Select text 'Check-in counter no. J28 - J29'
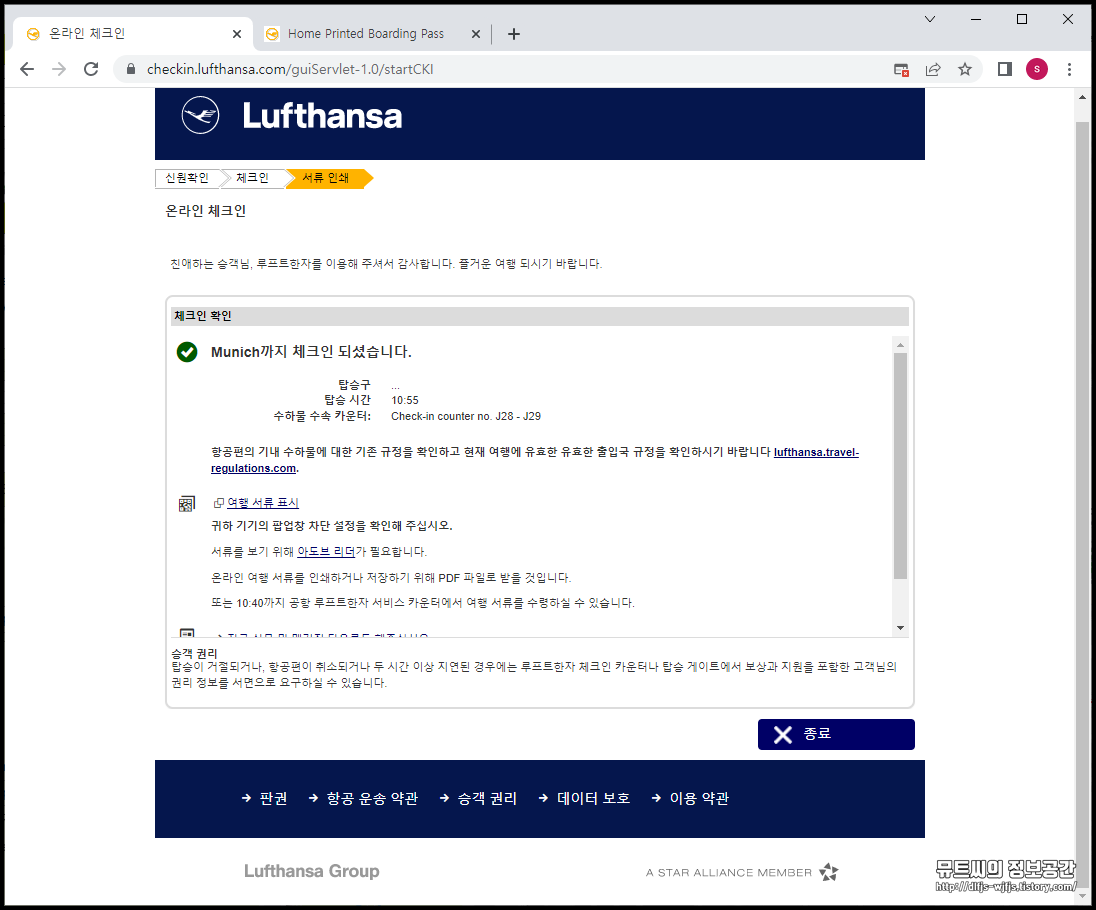This screenshot has height=910, width=1096. (466, 416)
